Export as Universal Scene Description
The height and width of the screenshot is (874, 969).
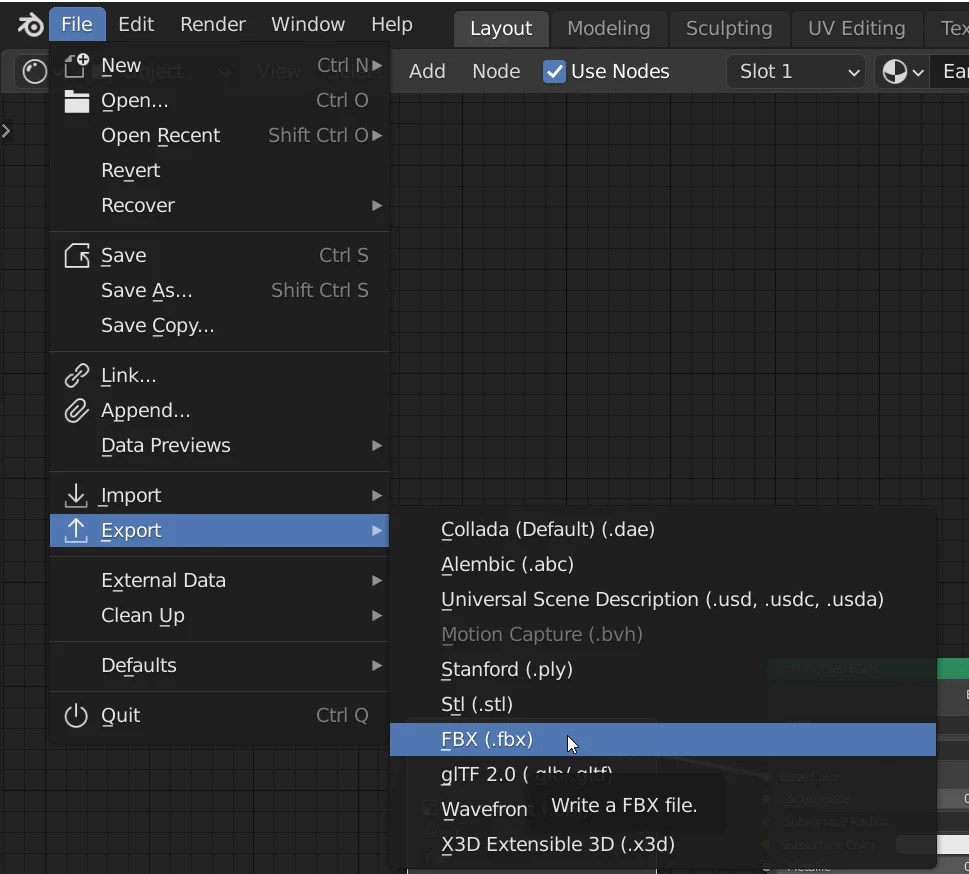(x=663, y=600)
